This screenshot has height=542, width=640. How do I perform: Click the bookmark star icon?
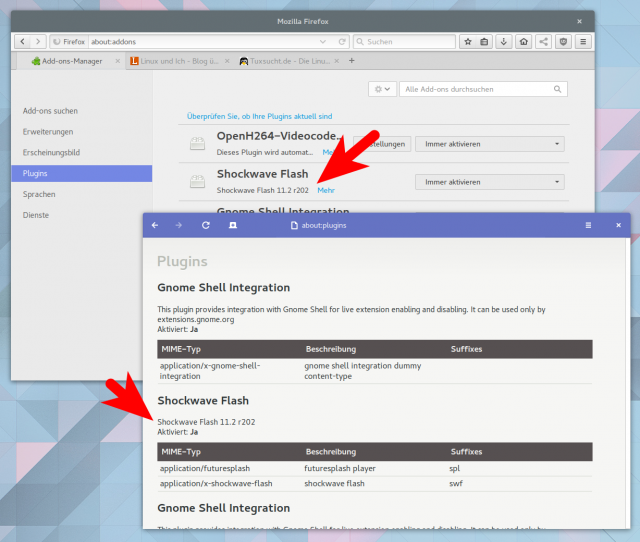(x=468, y=42)
